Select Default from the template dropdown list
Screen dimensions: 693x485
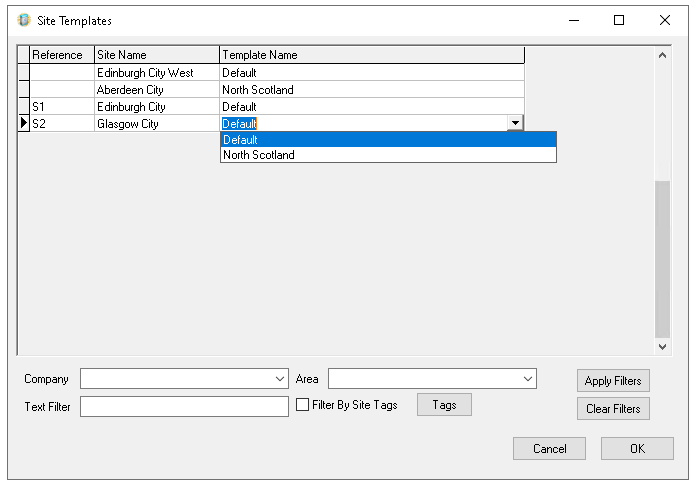pos(387,140)
